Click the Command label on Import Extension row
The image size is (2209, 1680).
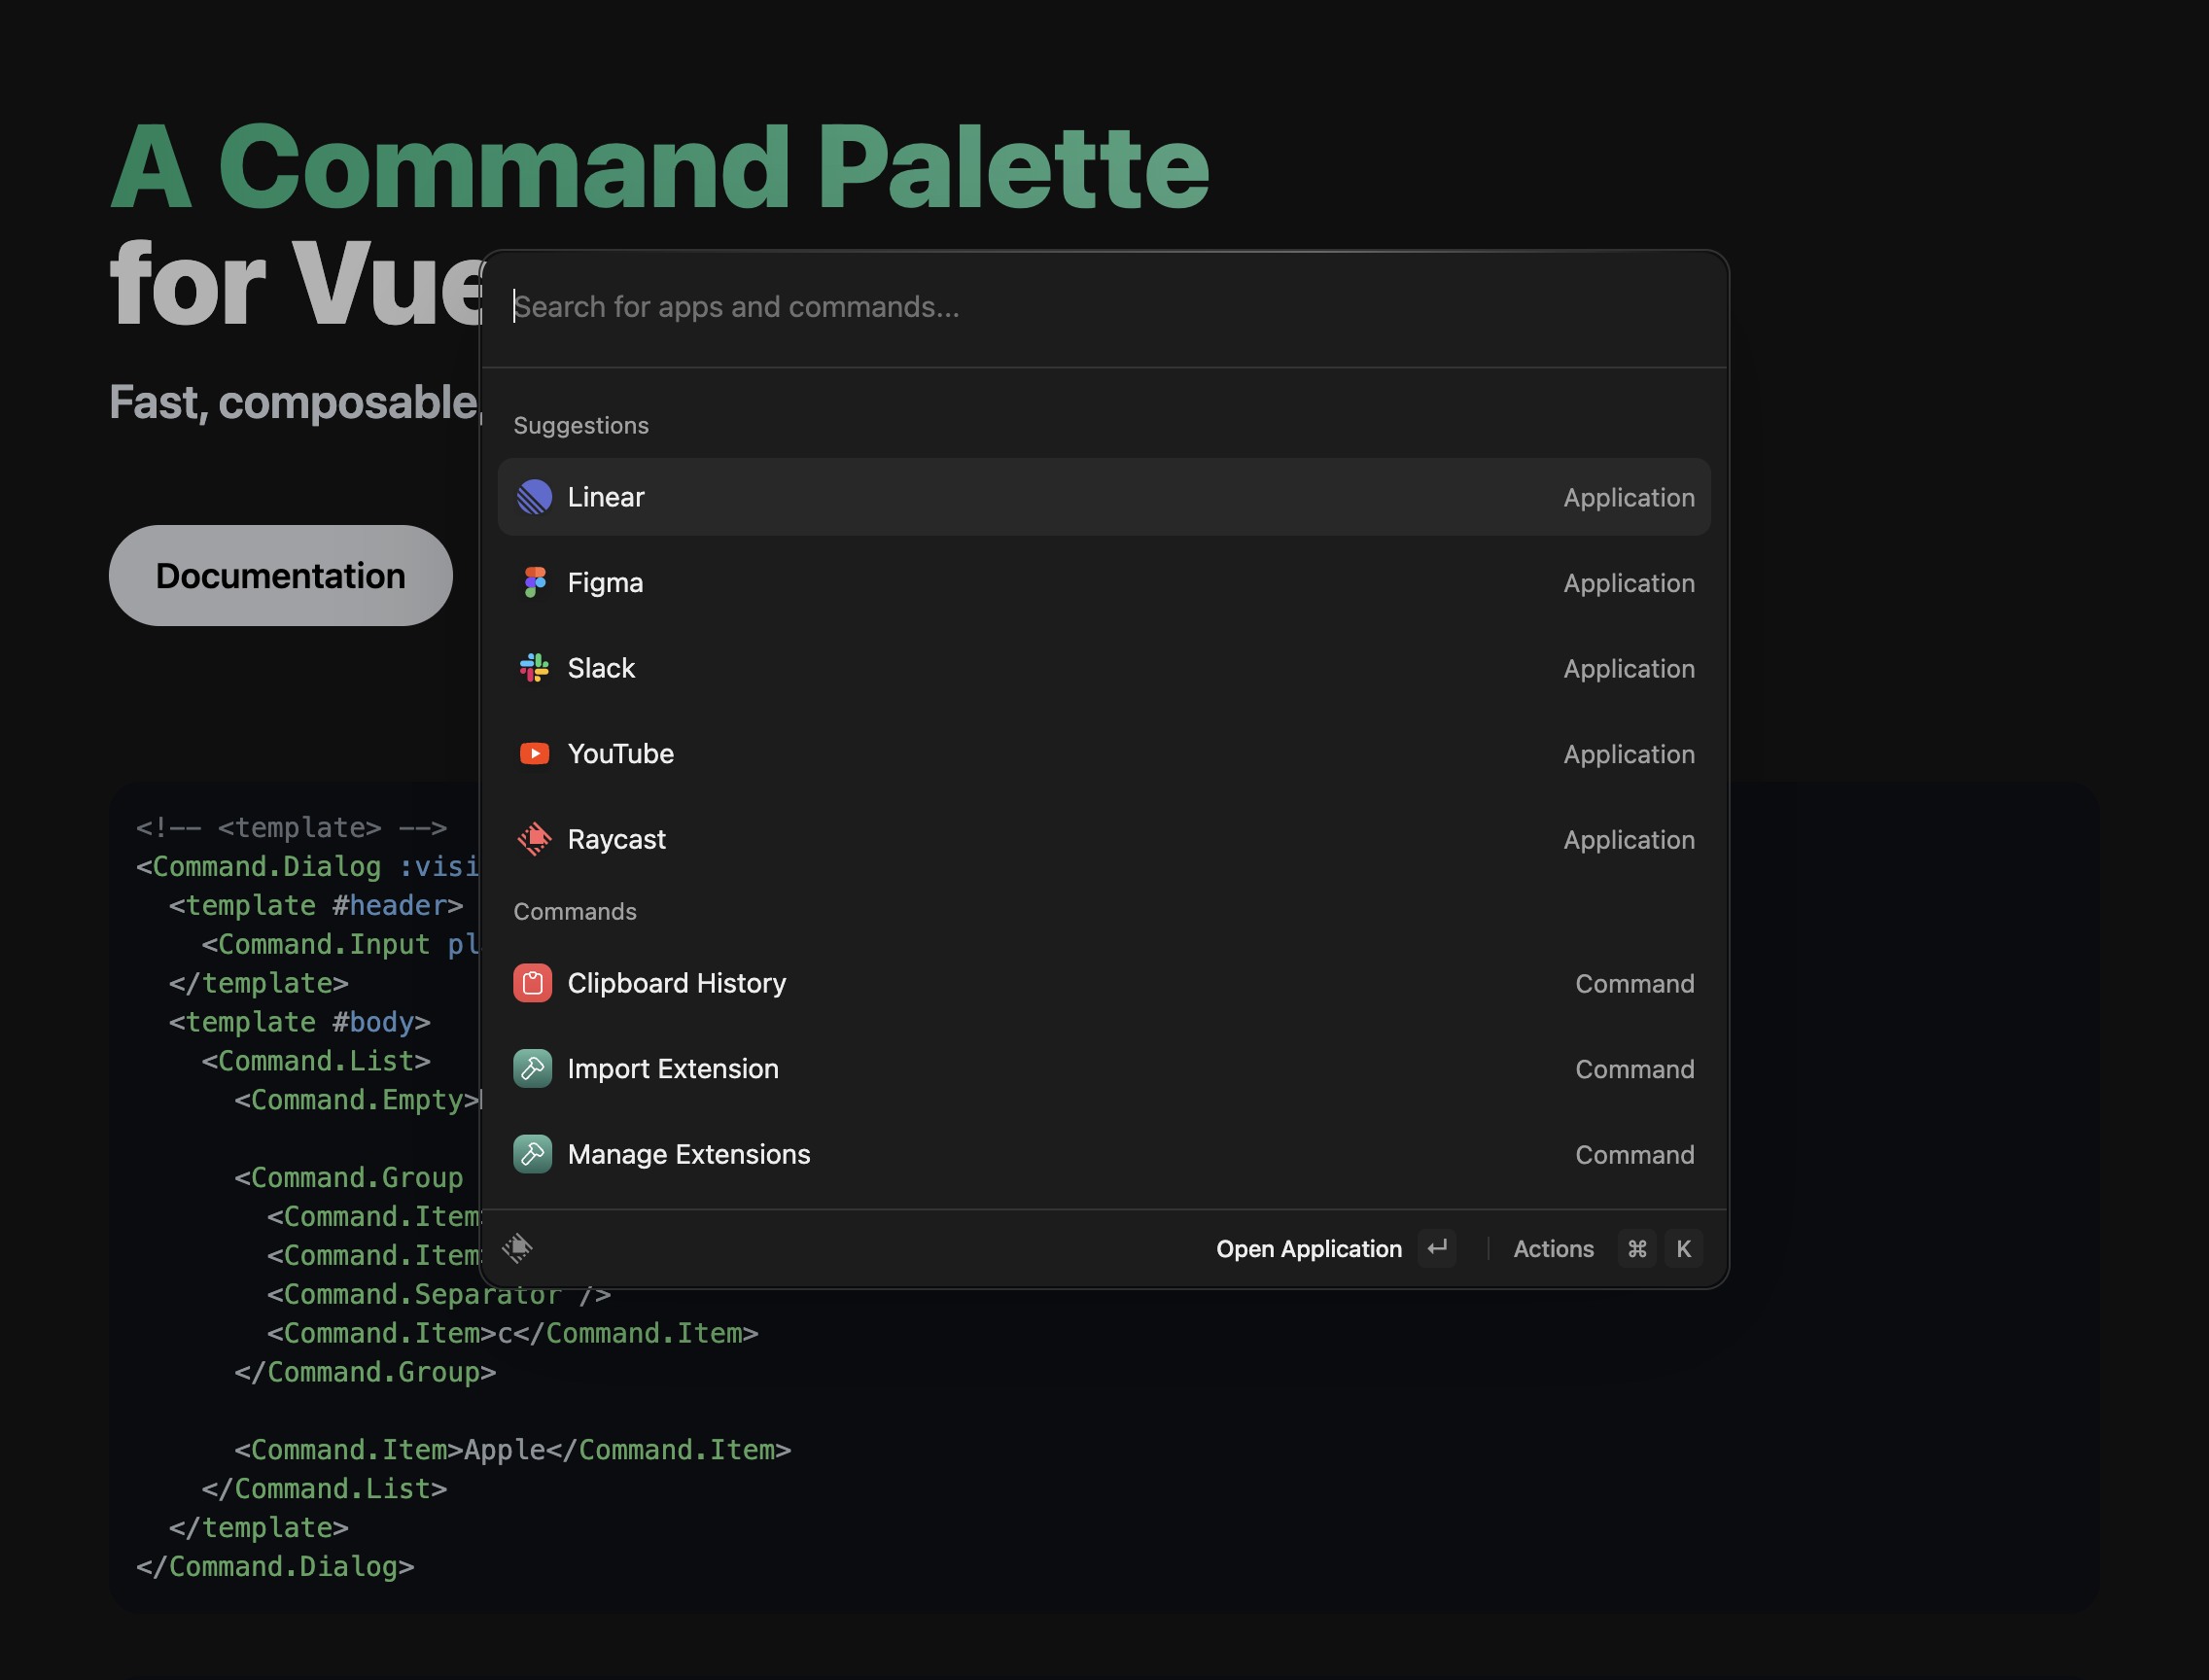[x=1635, y=1069]
